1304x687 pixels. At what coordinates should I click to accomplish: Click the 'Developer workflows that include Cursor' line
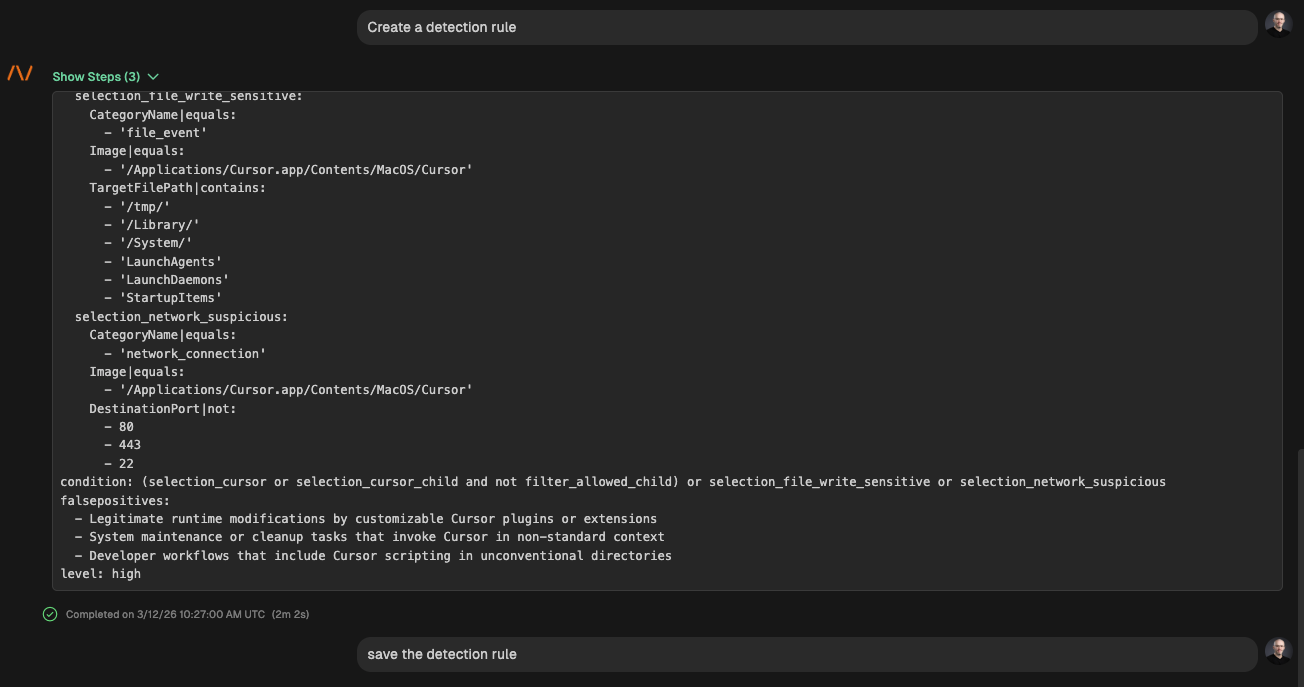[373, 556]
